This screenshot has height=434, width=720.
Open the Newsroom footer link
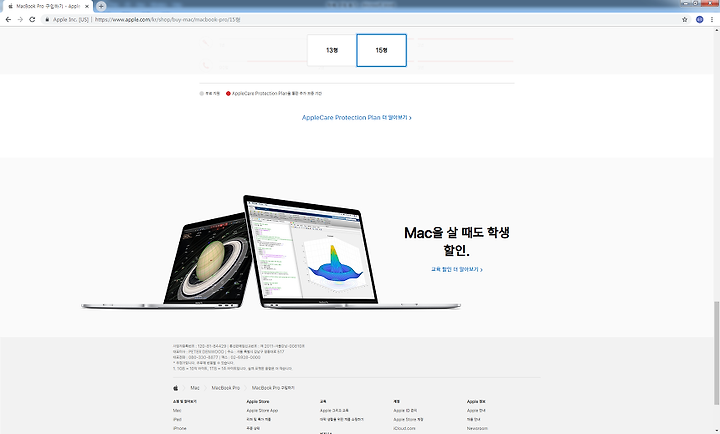click(x=477, y=428)
